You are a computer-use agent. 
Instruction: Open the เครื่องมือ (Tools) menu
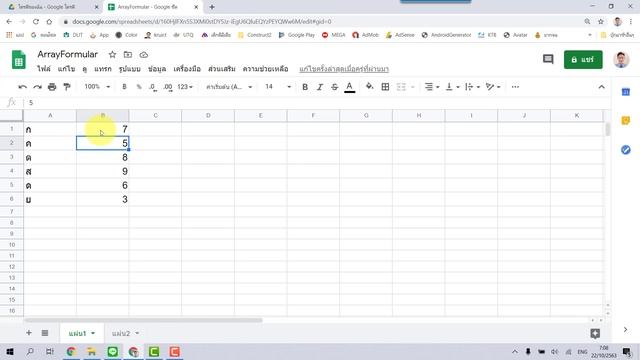click(x=187, y=69)
